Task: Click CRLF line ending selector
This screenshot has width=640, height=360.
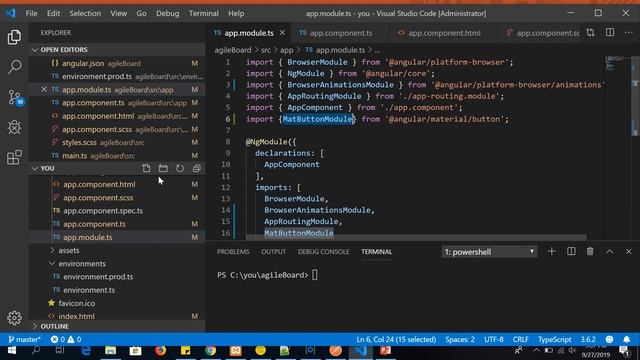Action: point(520,339)
